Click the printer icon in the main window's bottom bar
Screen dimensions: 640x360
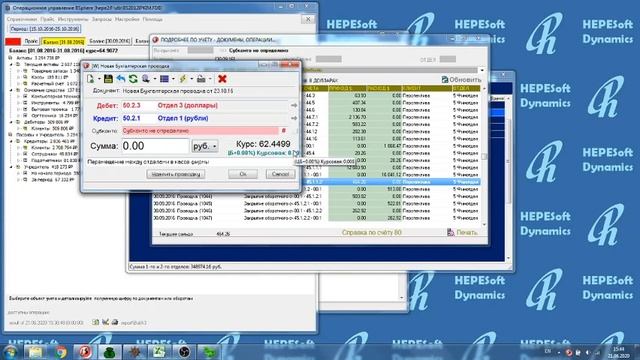(115, 322)
